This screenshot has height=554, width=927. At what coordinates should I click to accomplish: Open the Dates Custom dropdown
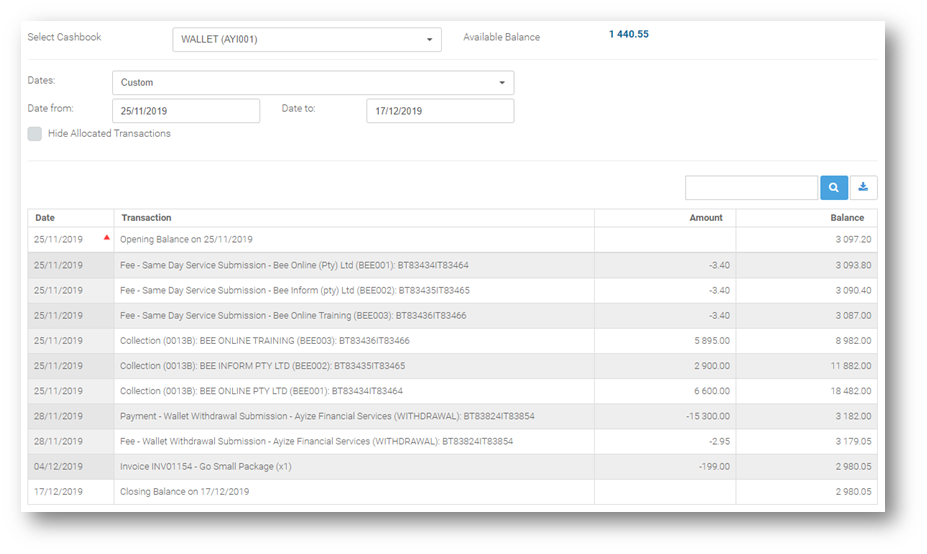coord(313,83)
